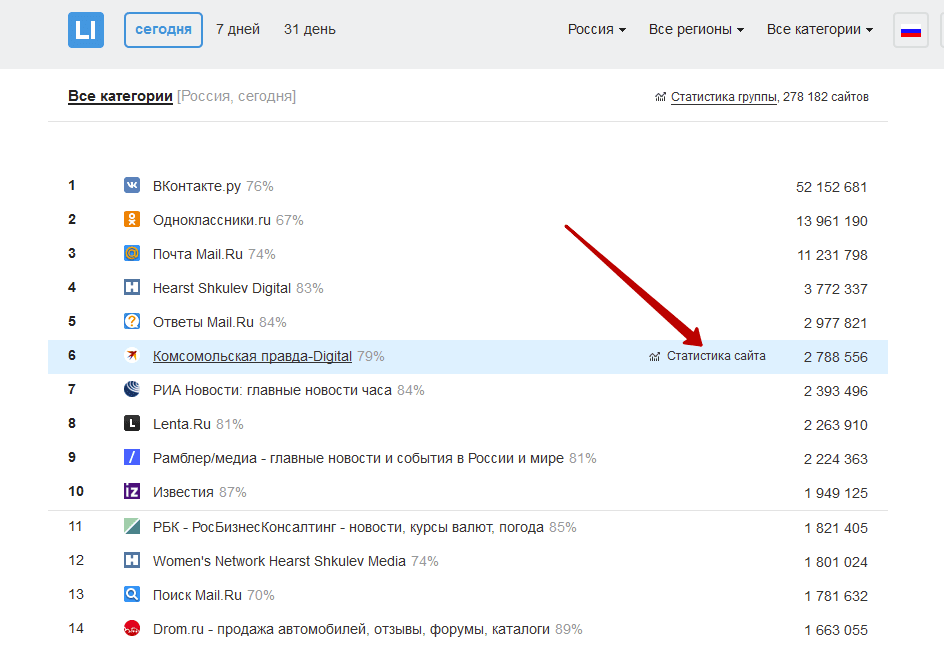Click the Pochta Mail.Ru icon

pyautogui.click(x=132, y=254)
